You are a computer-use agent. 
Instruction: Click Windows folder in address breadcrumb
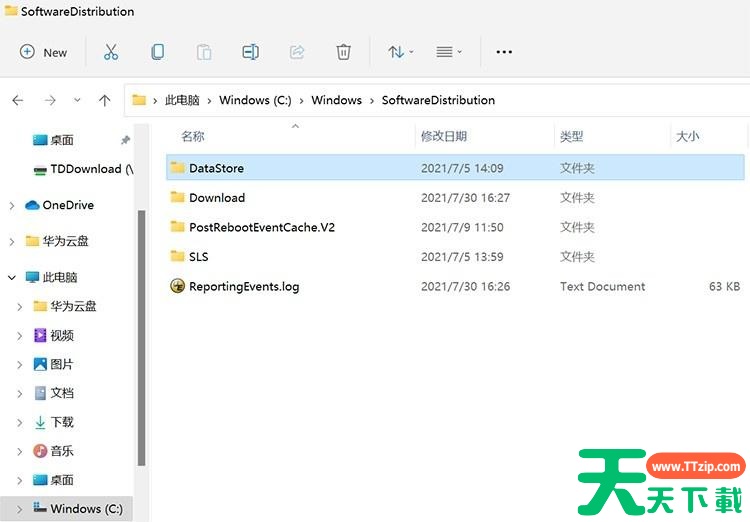tap(336, 100)
